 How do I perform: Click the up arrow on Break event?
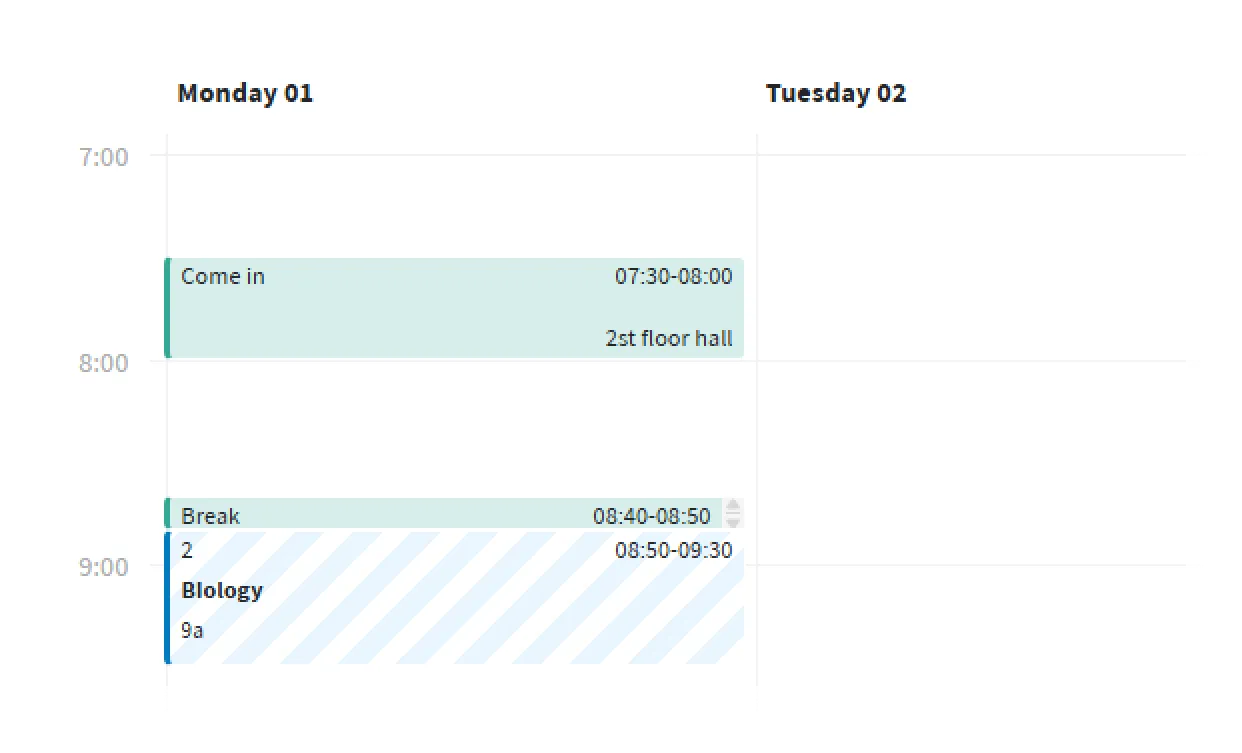[733, 506]
